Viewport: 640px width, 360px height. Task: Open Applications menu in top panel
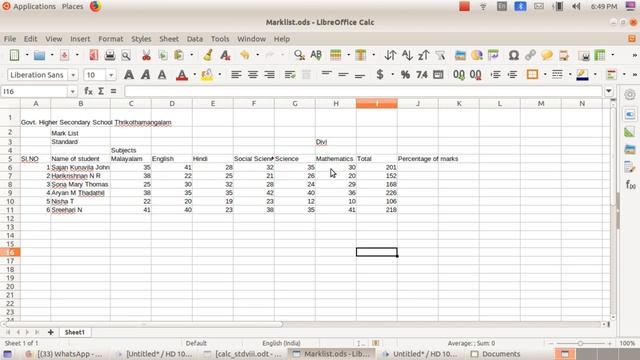point(34,7)
